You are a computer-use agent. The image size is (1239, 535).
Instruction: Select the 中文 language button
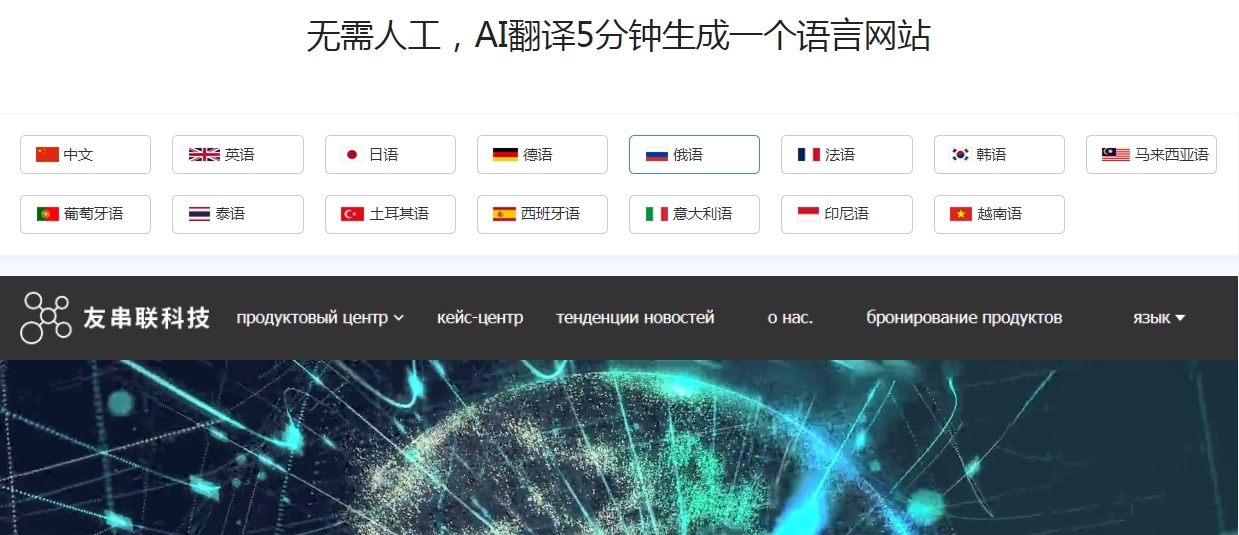85,155
